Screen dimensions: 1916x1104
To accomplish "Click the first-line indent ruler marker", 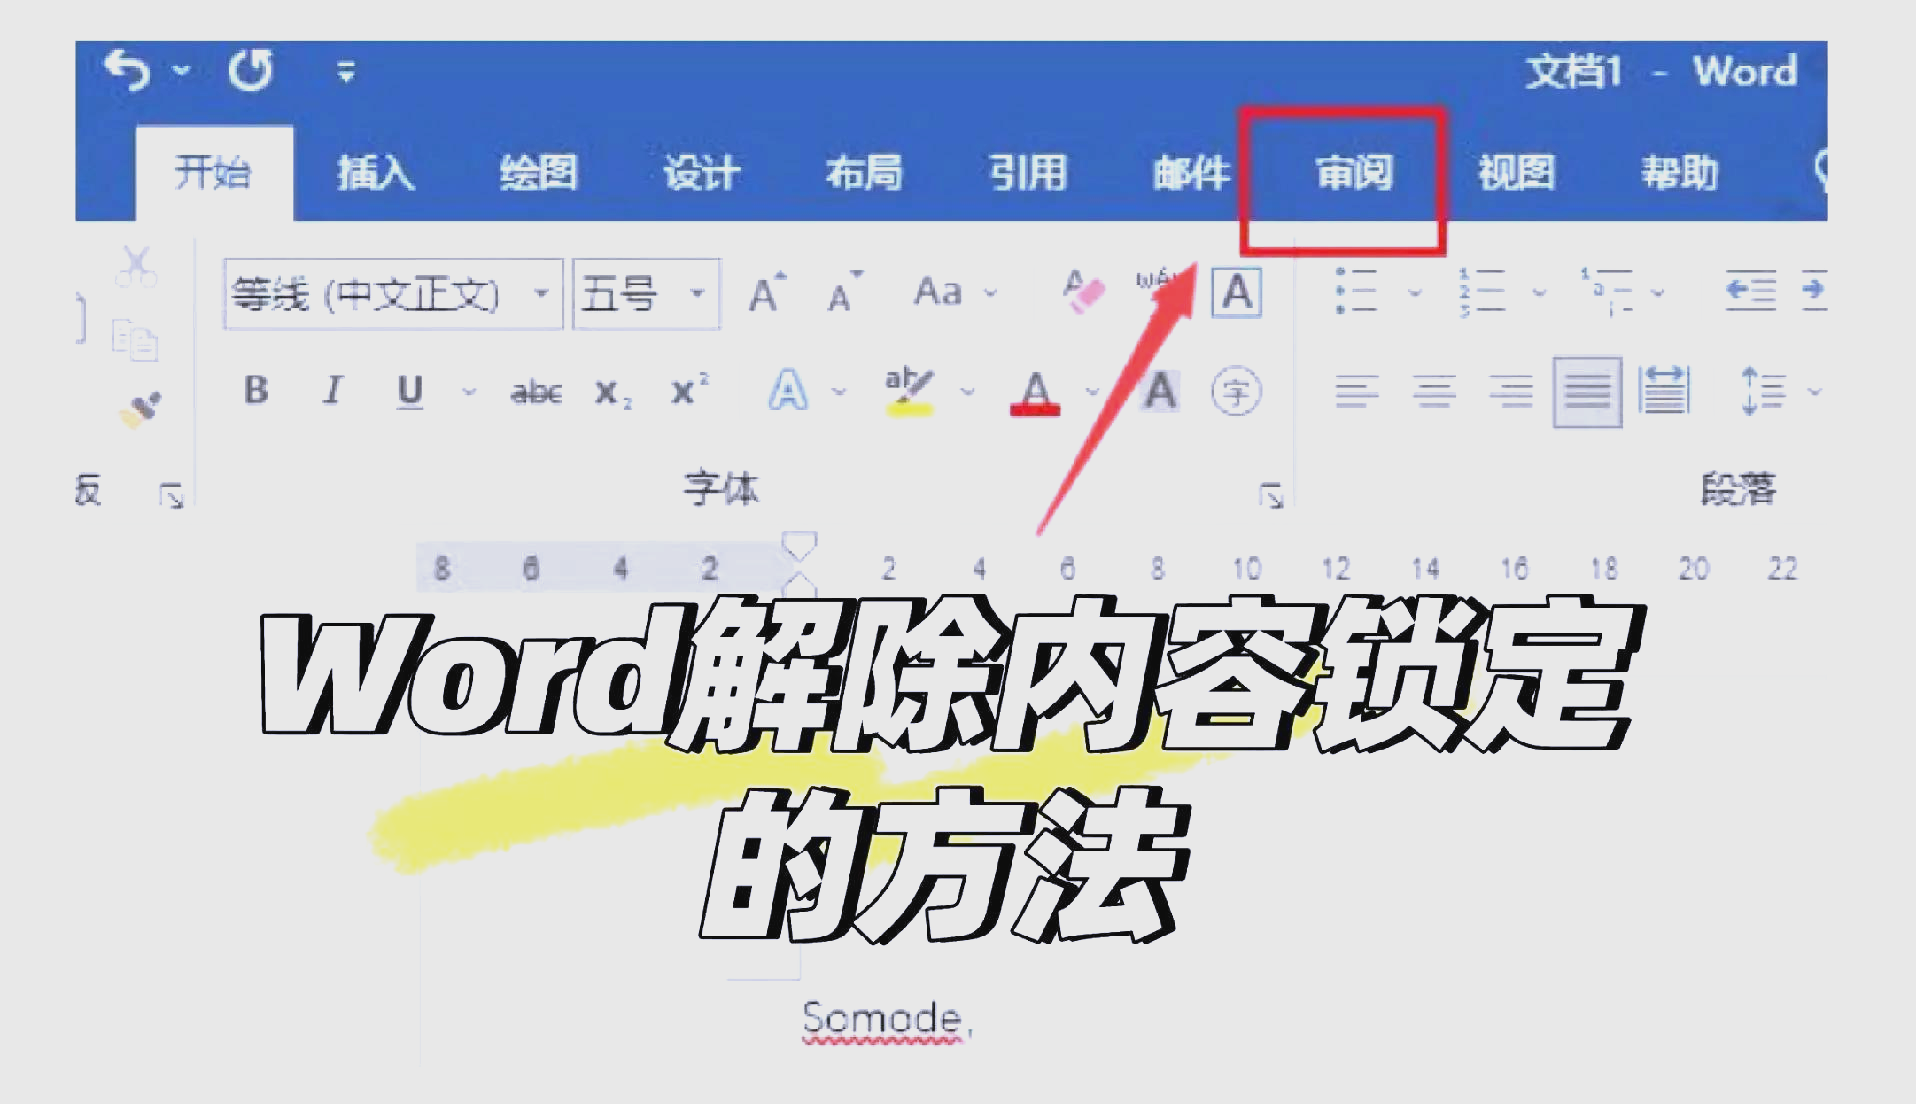I will (x=799, y=546).
